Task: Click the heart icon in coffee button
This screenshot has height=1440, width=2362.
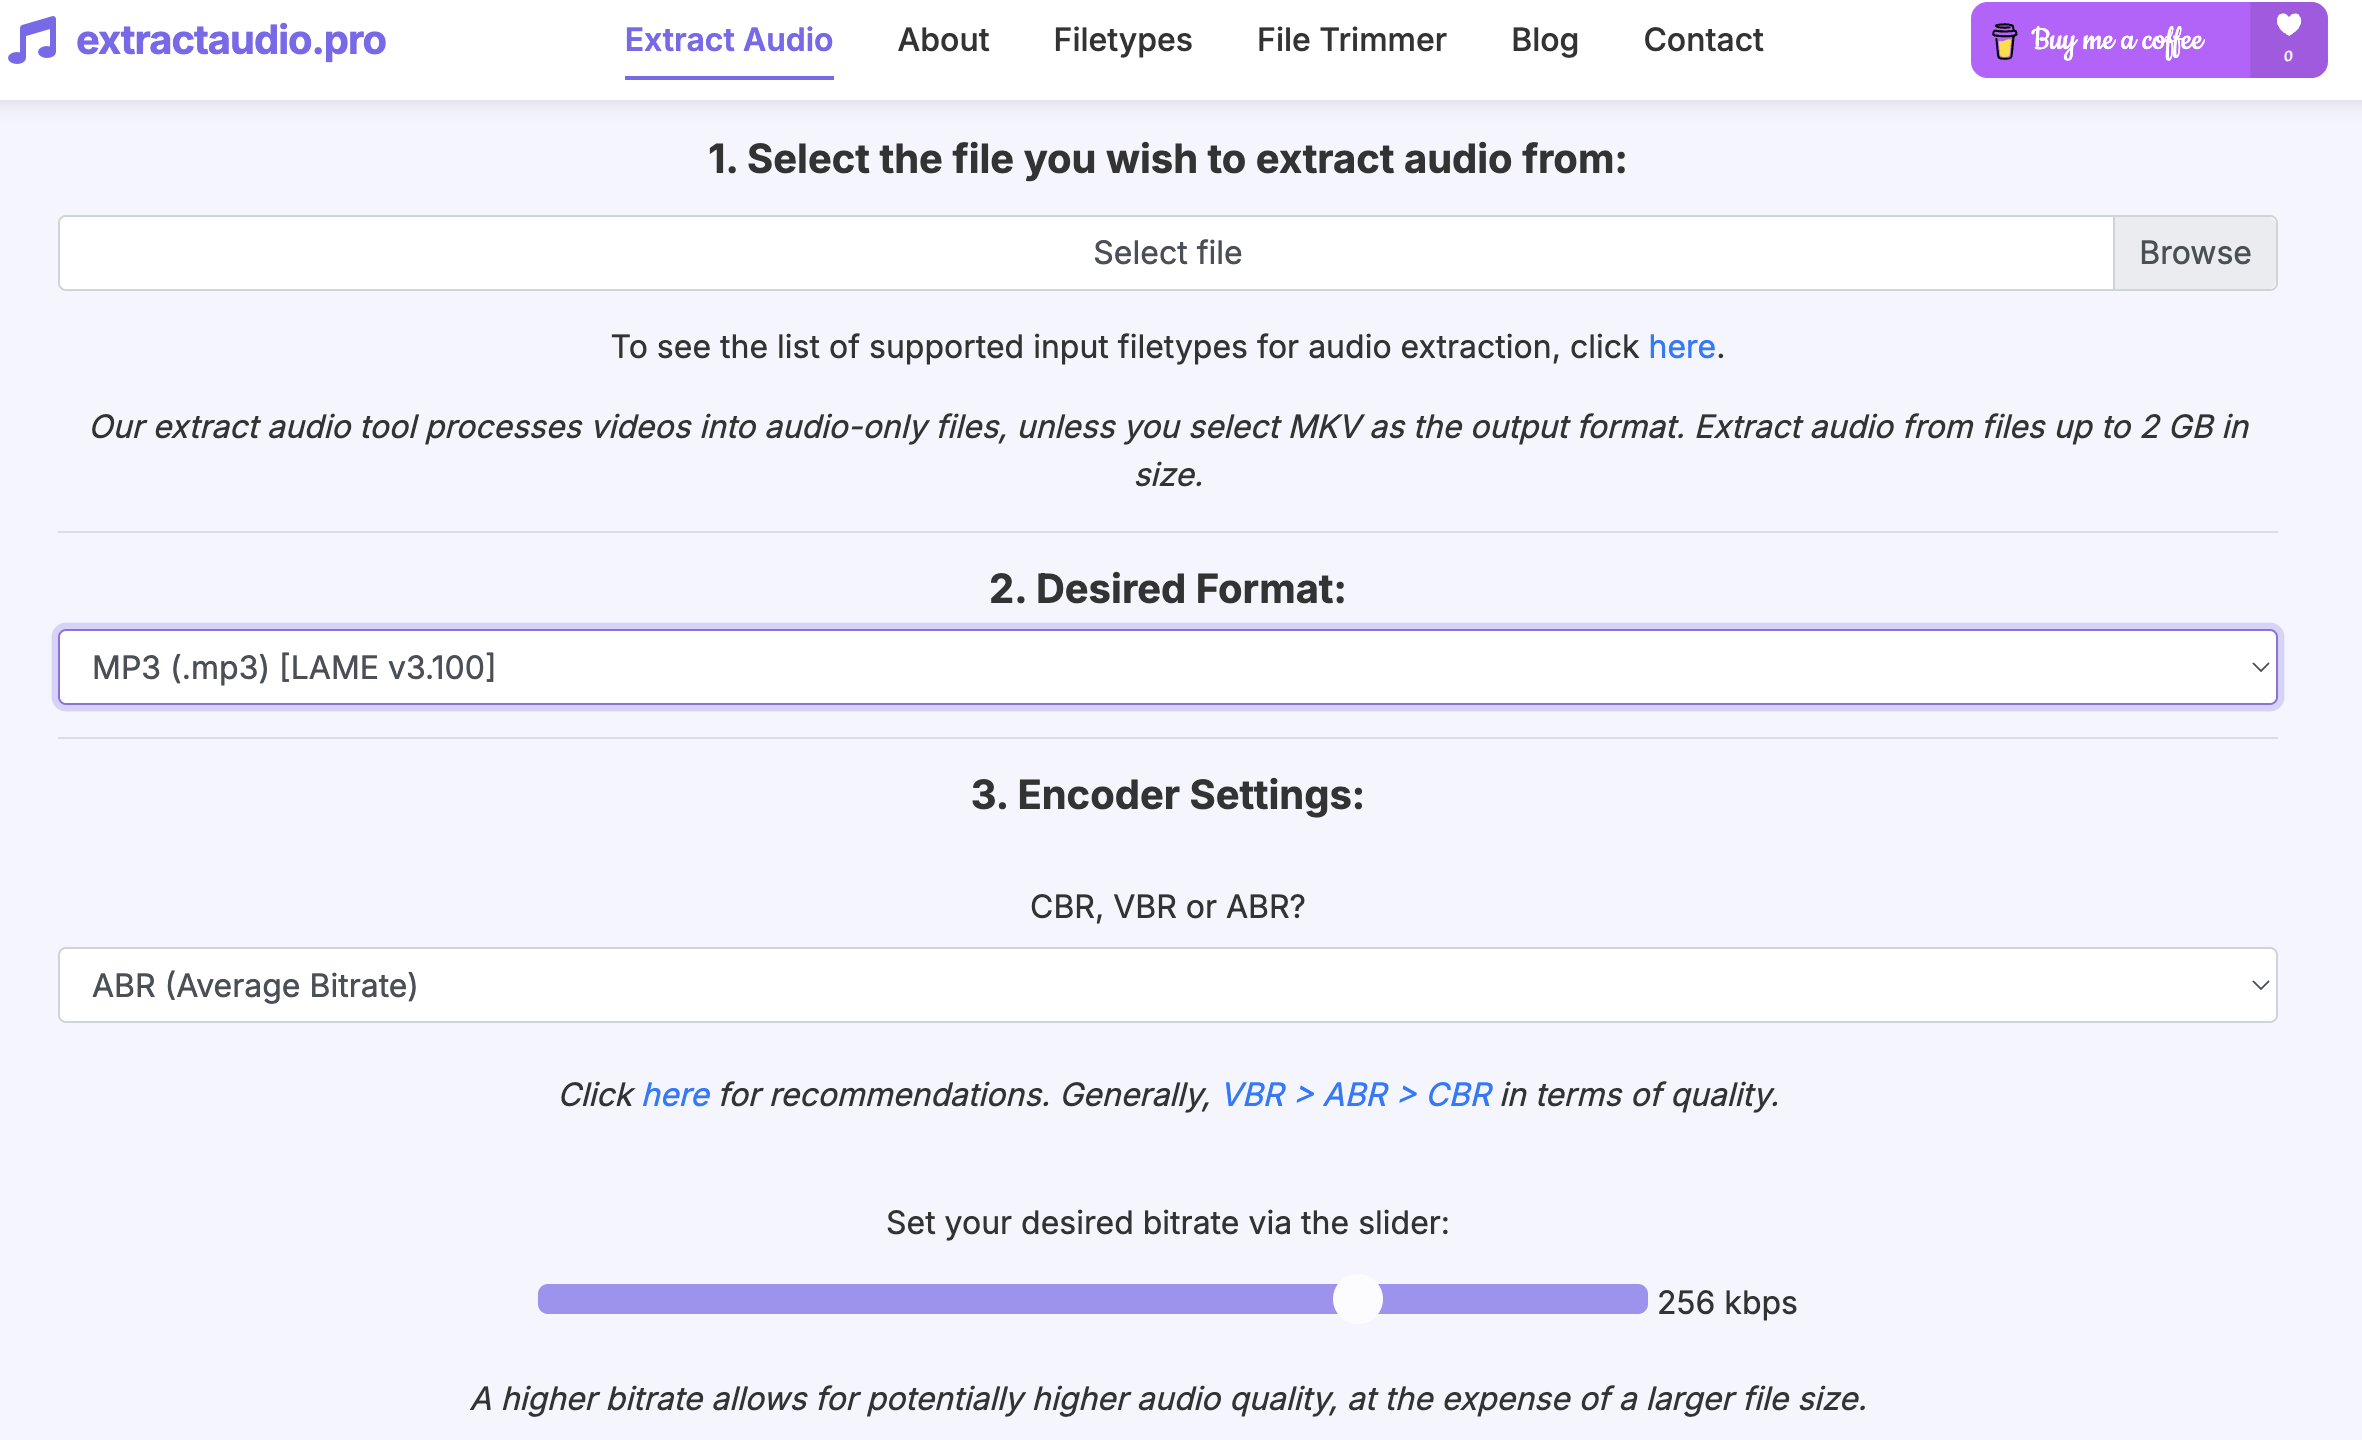Action: point(2288,24)
